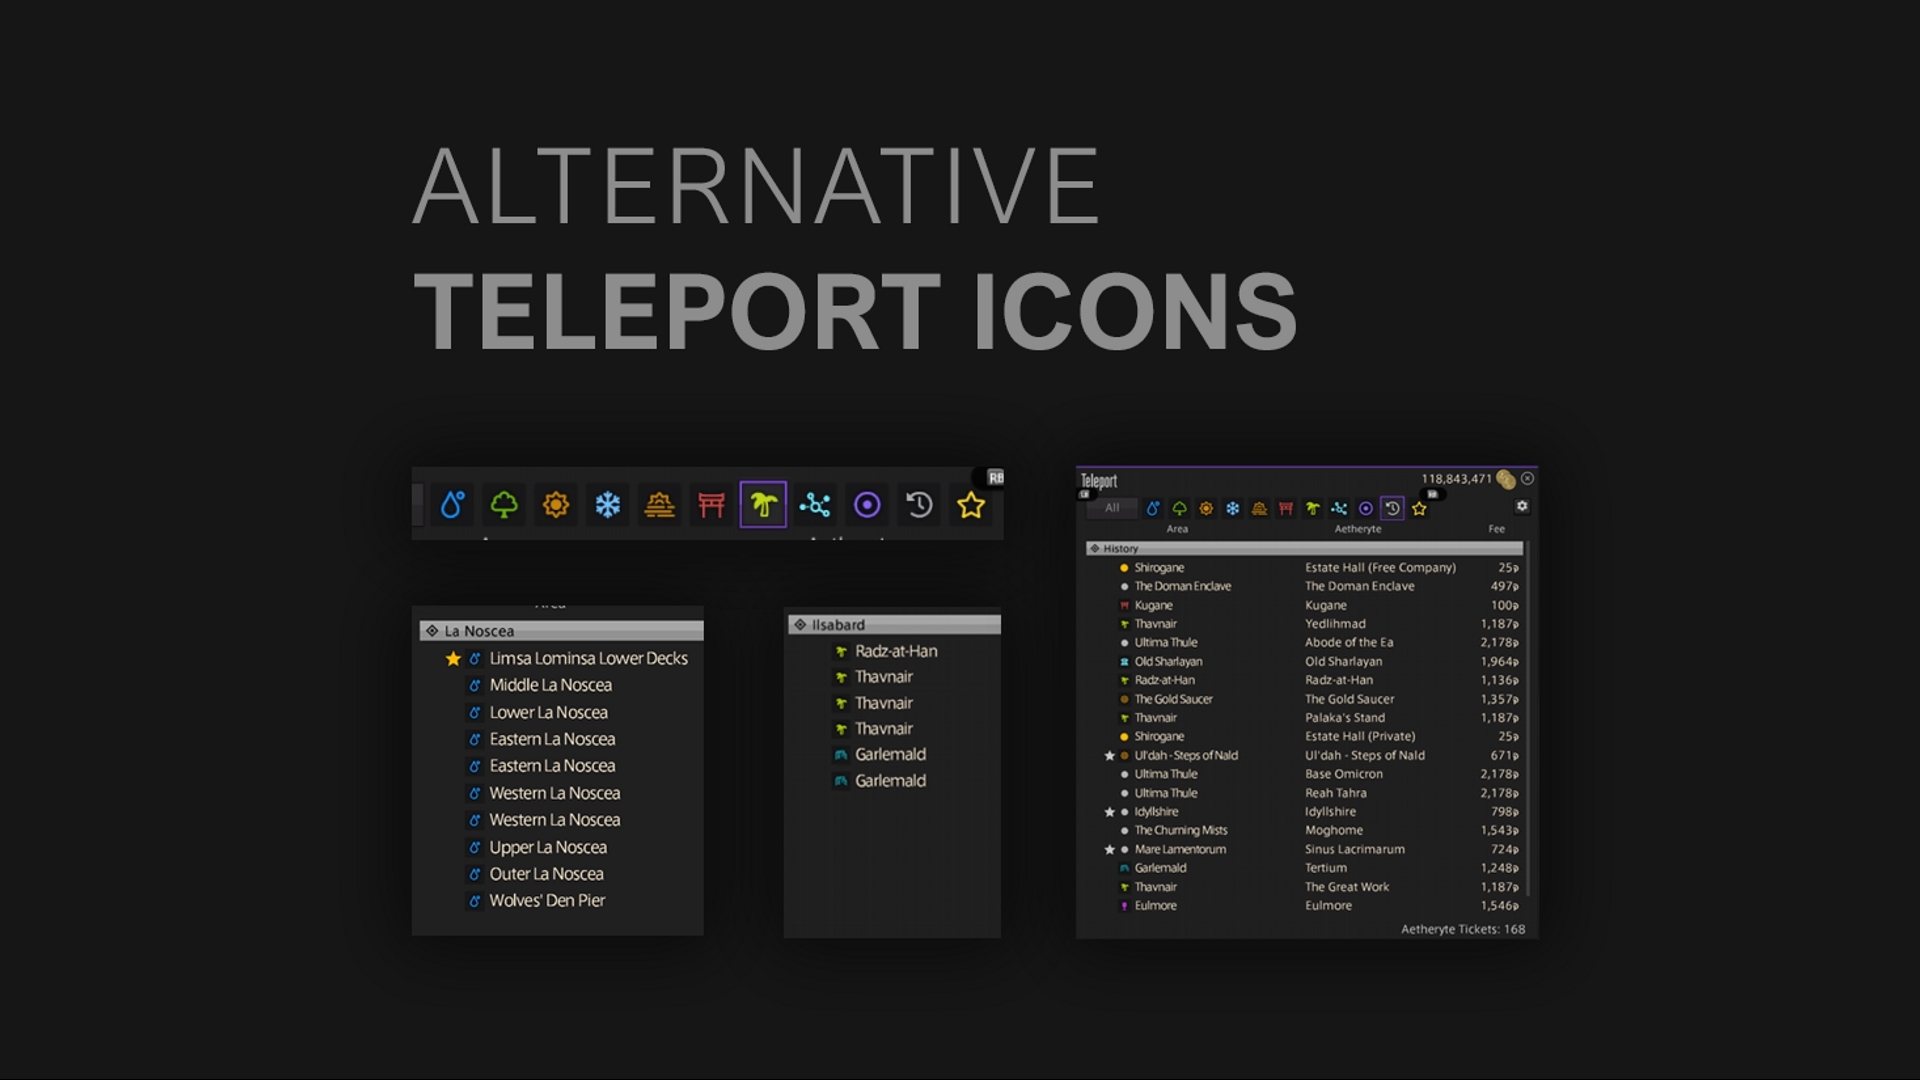Collapse the Ilsabard group header
1920x1080 pixels.
pos(894,625)
